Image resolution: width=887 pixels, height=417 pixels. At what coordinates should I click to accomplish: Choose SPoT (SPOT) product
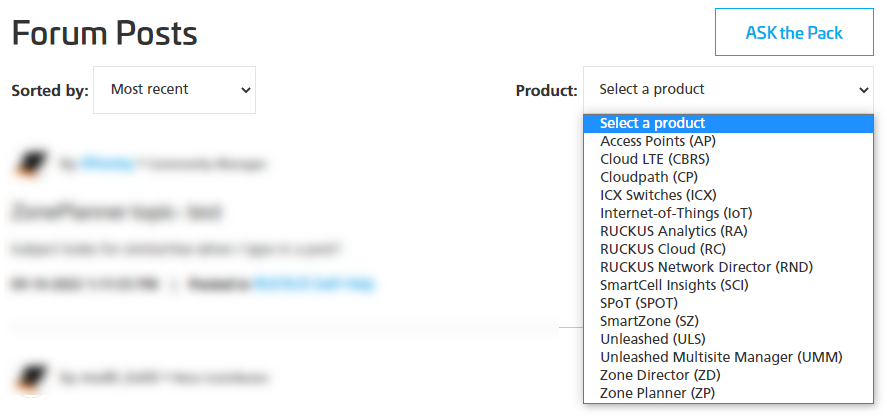click(729, 303)
